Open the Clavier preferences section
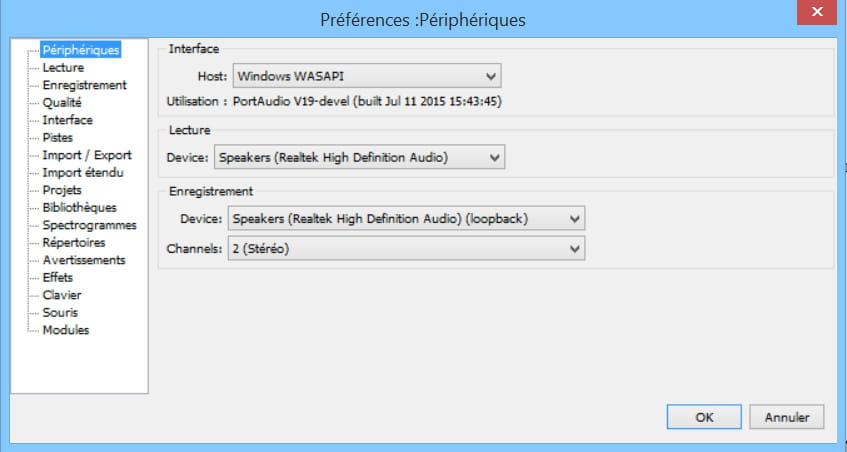 pyautogui.click(x=62, y=295)
